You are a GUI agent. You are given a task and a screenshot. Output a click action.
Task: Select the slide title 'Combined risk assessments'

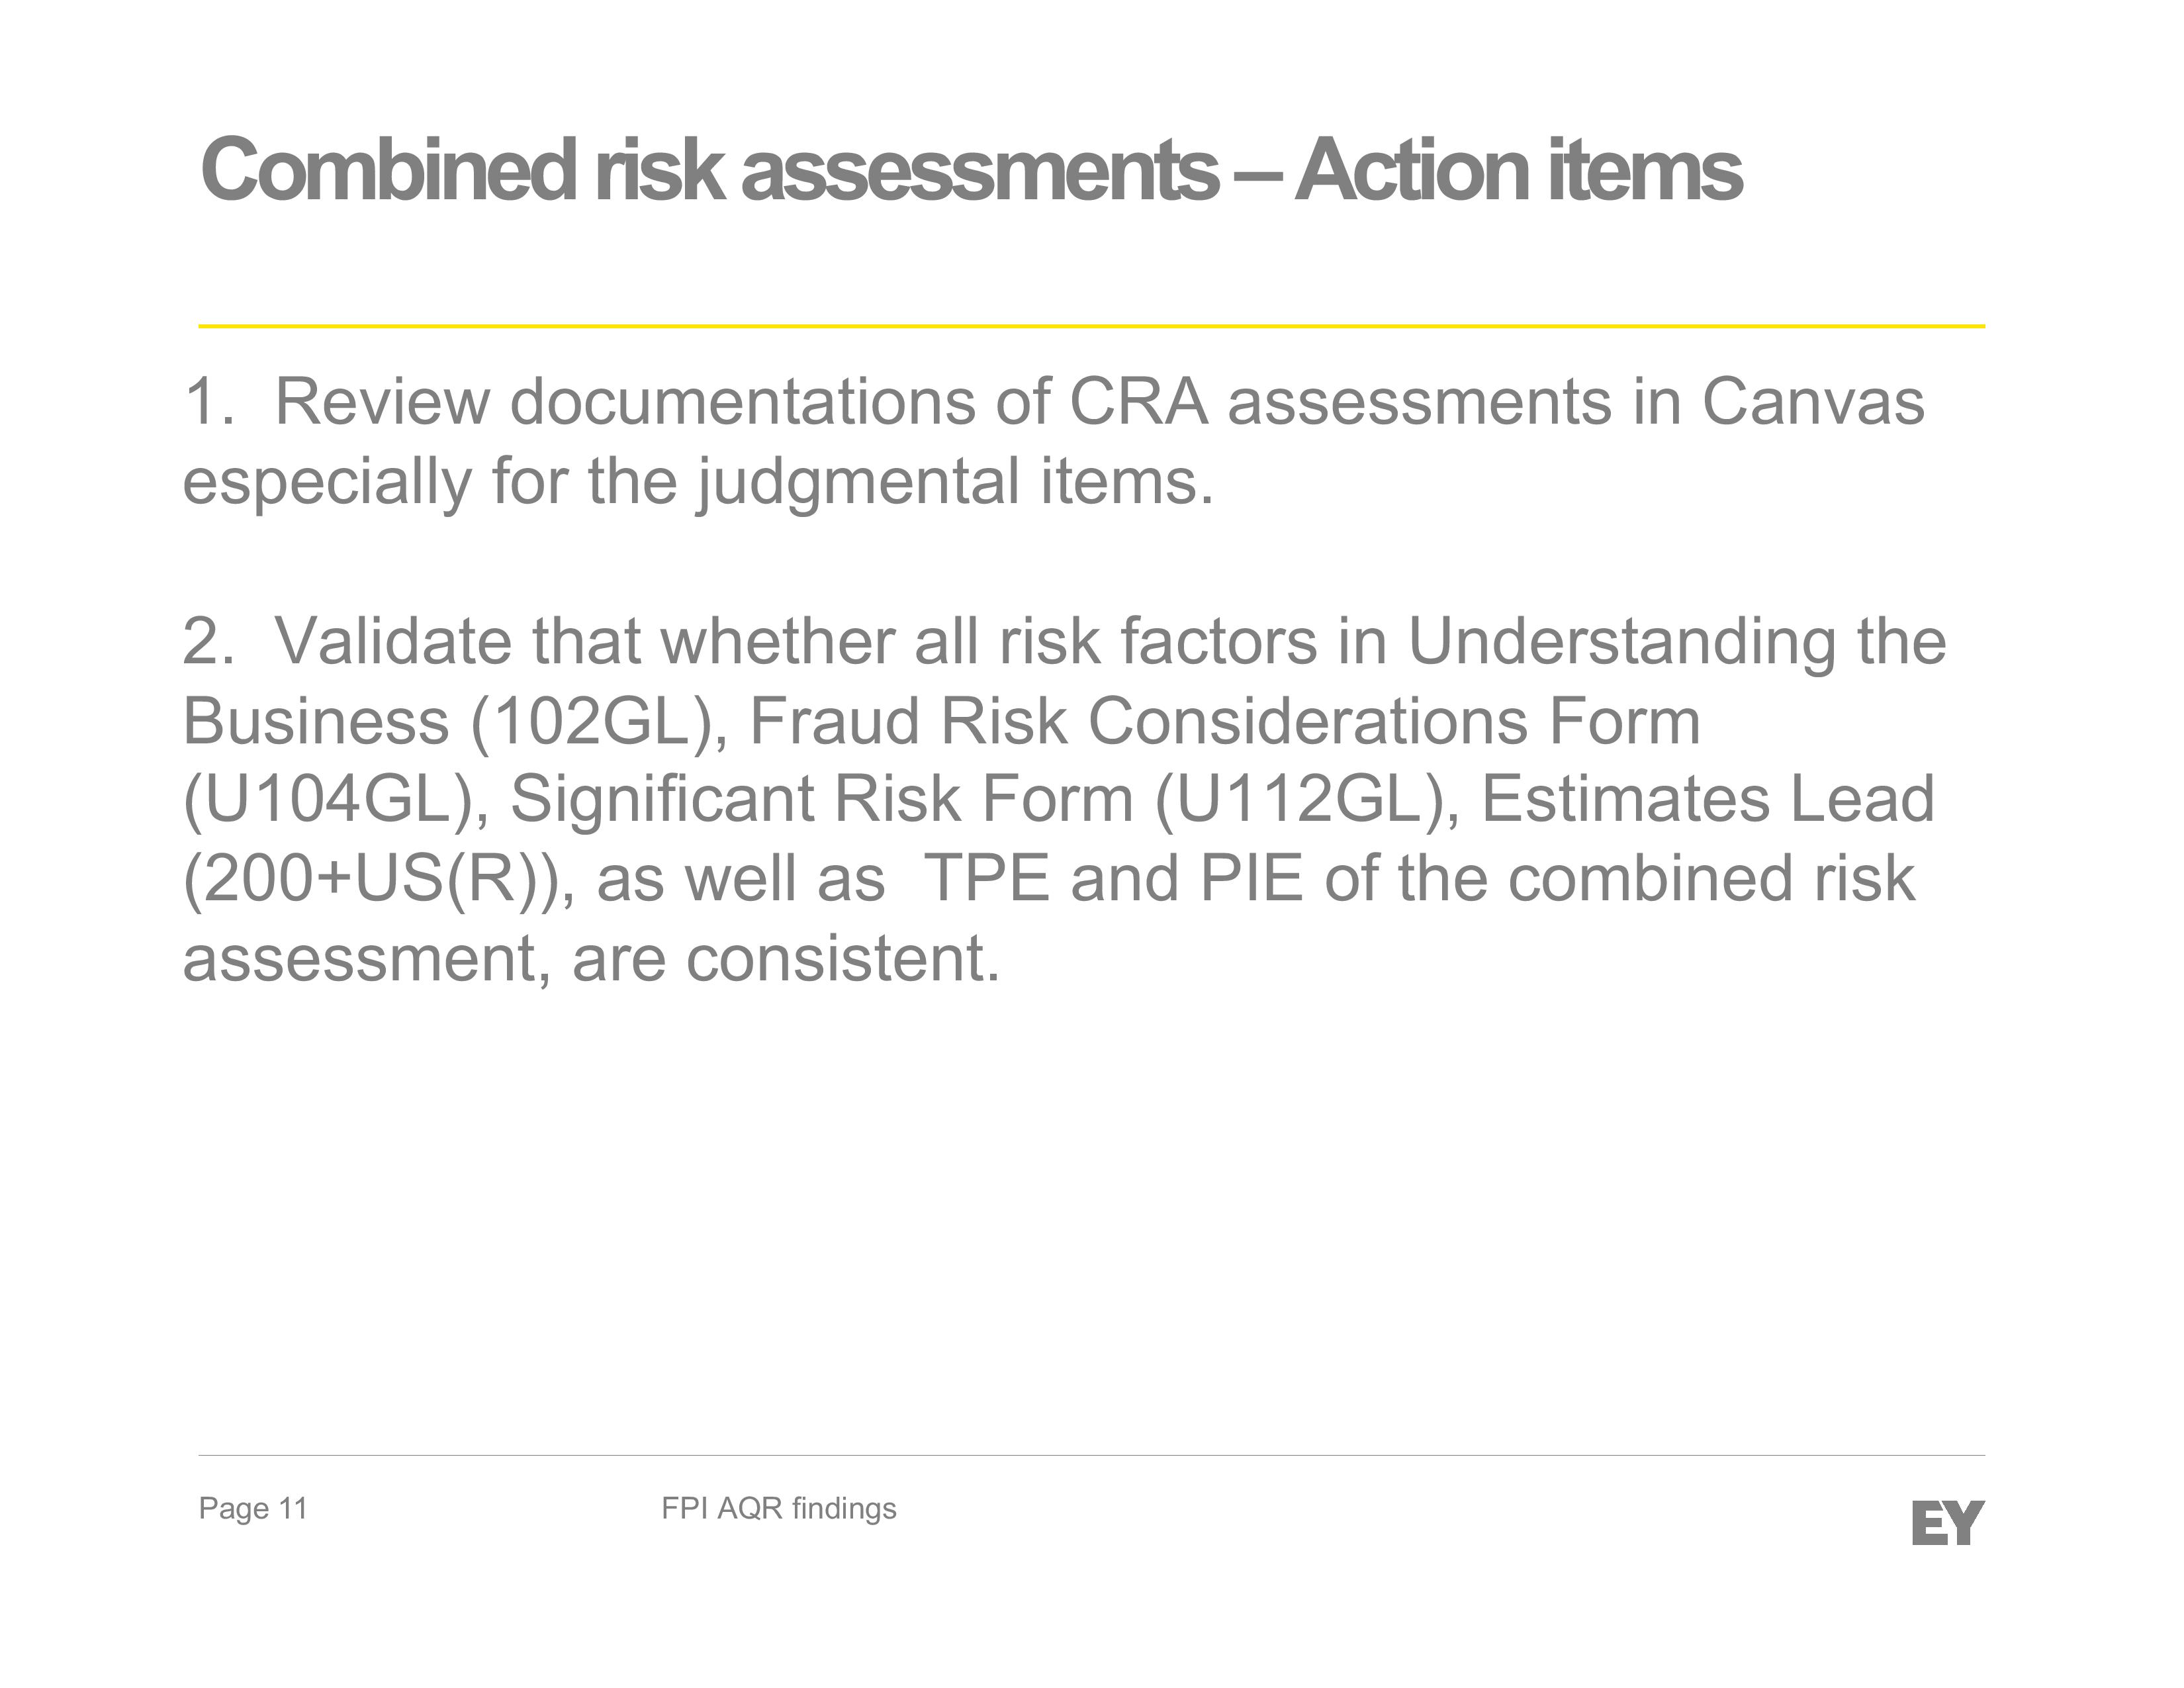[x=709, y=169]
